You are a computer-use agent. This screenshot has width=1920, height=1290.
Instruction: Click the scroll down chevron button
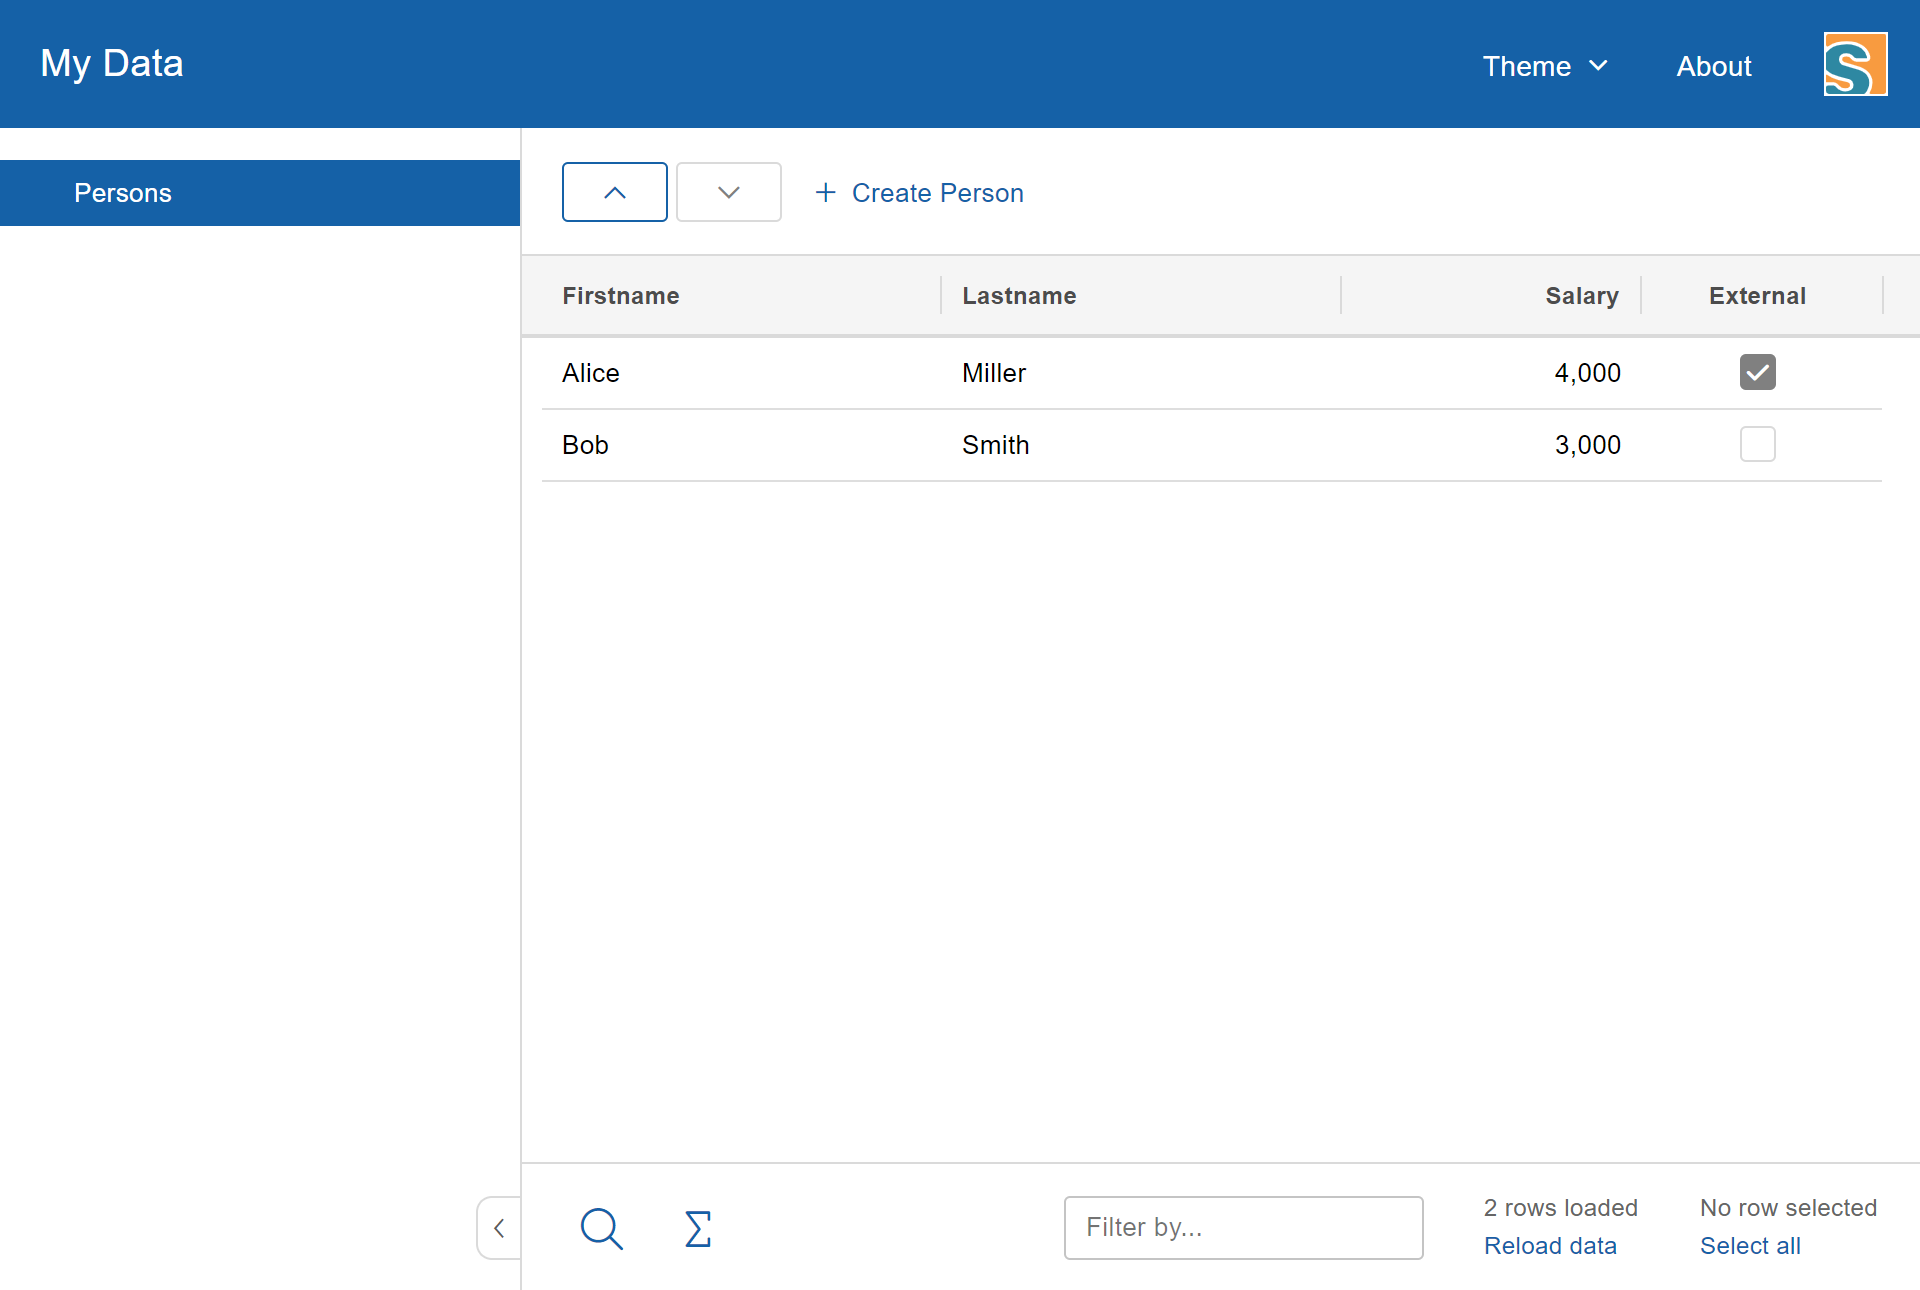pyautogui.click(x=727, y=191)
